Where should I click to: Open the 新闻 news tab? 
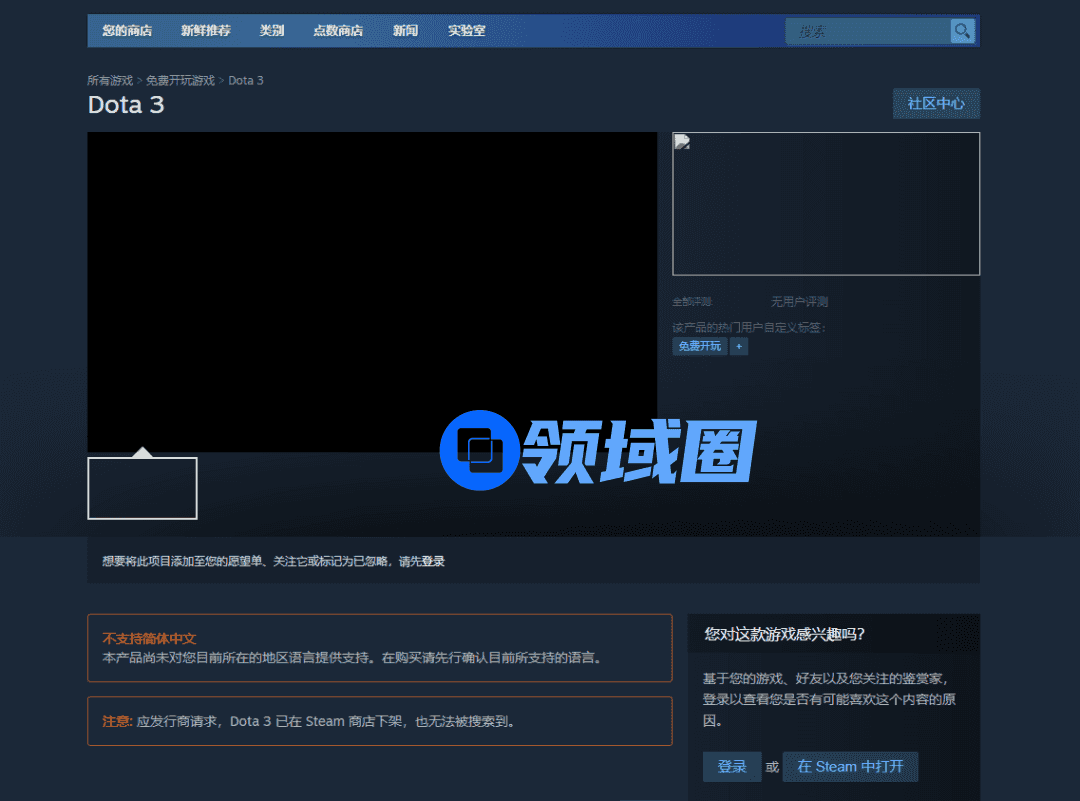point(405,31)
